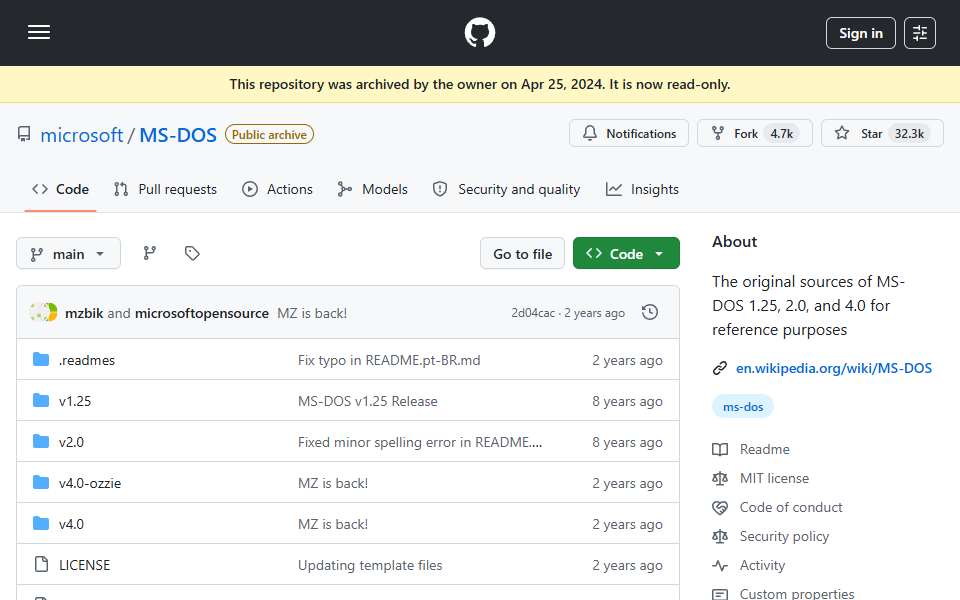Click the '2 years ago' timestamp for LICENSE
960x600 pixels.
tap(627, 565)
